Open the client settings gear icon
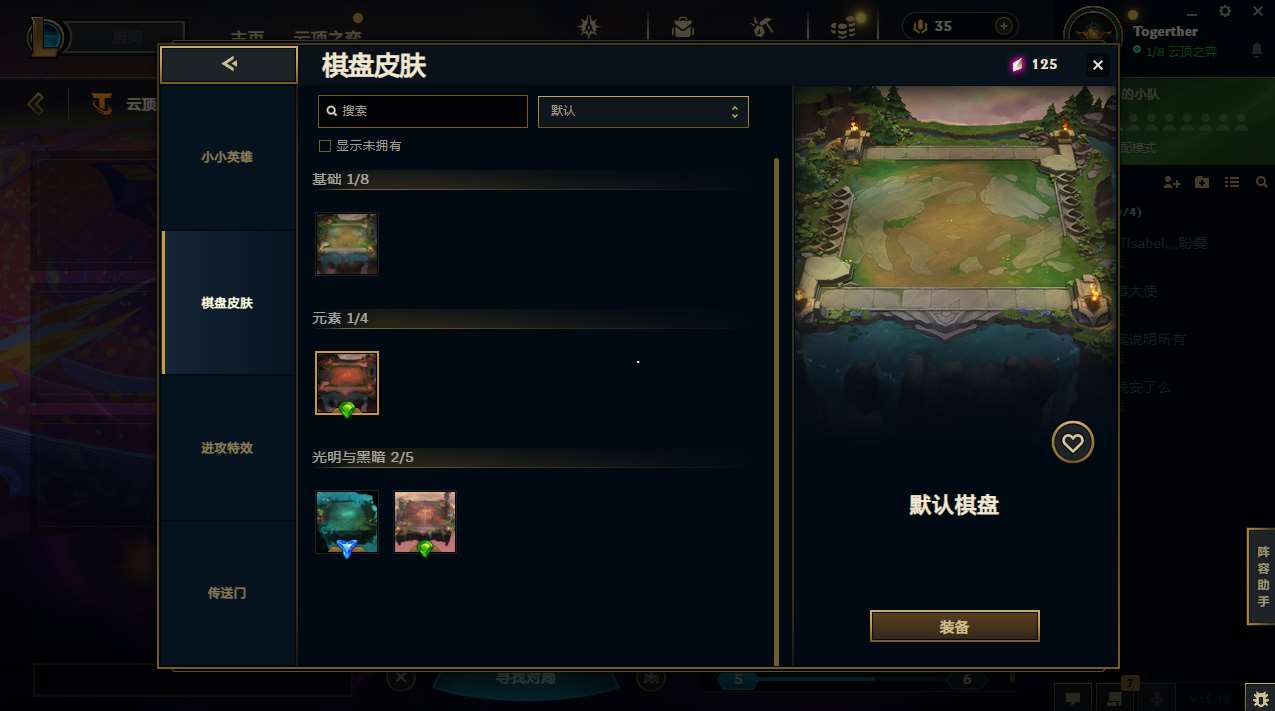This screenshot has height=711, width=1275. (1225, 11)
